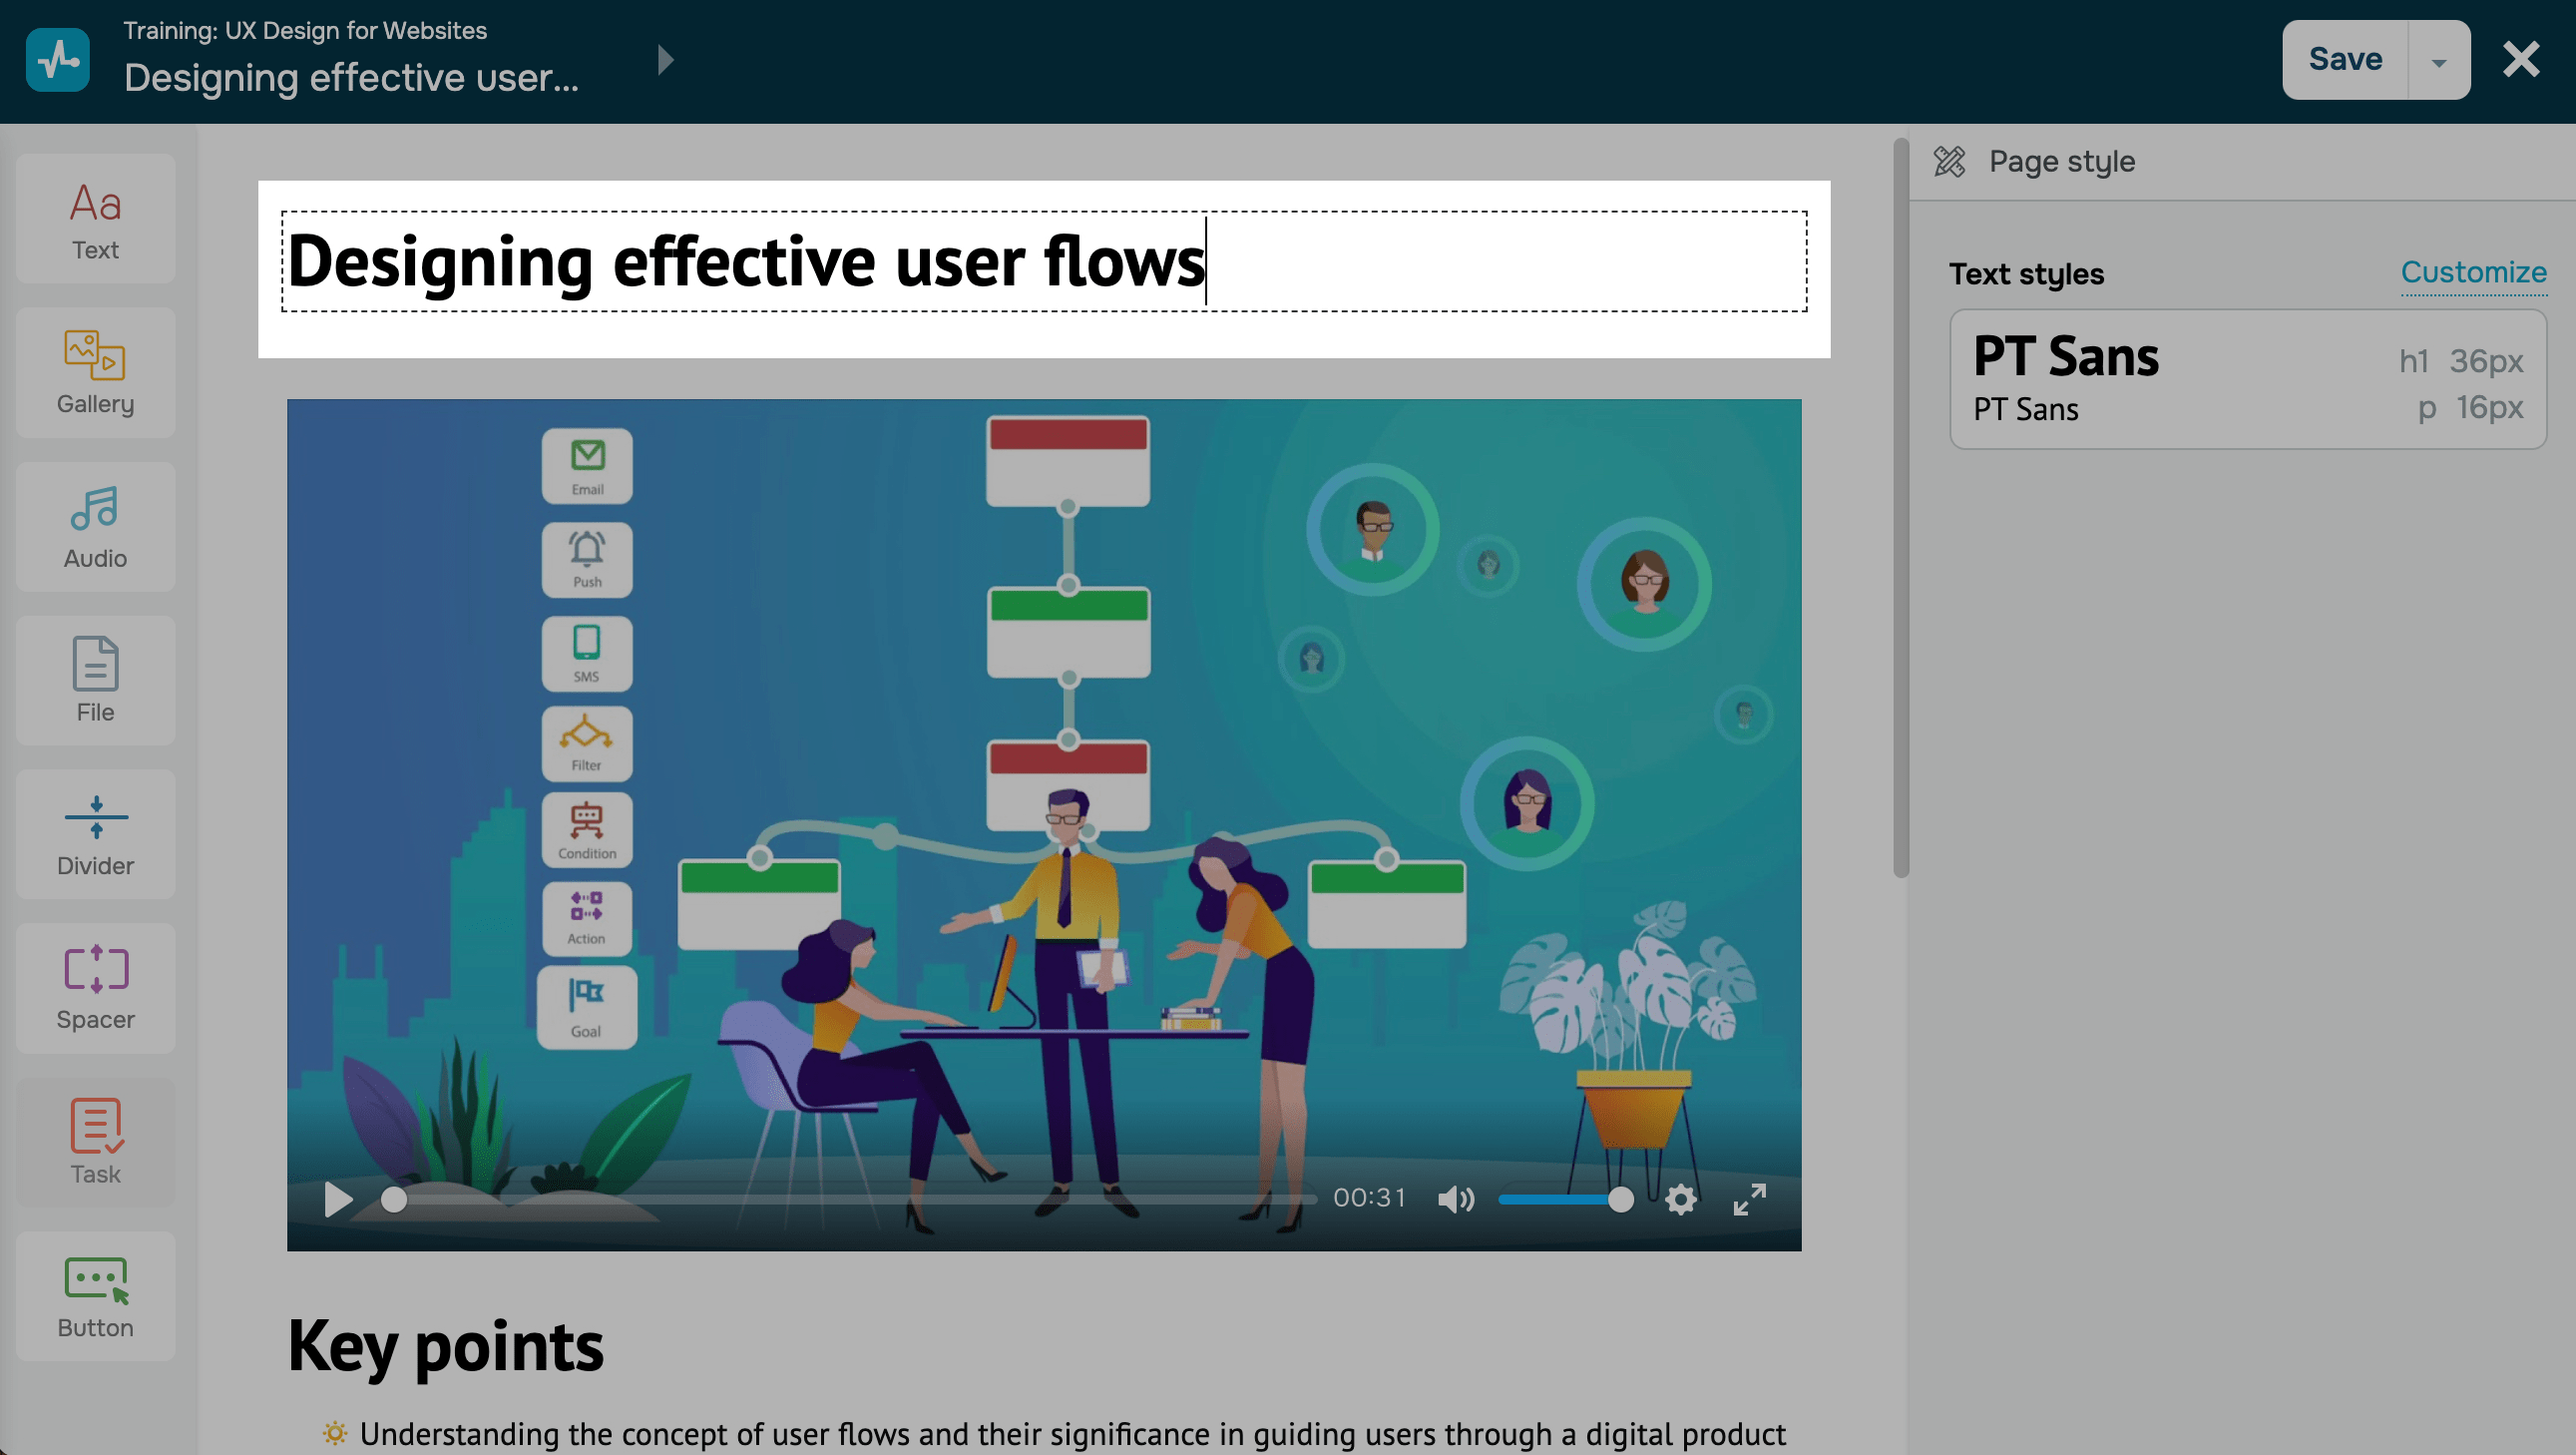2576x1455 pixels.
Task: Play the user flows video
Action: pyautogui.click(x=338, y=1199)
